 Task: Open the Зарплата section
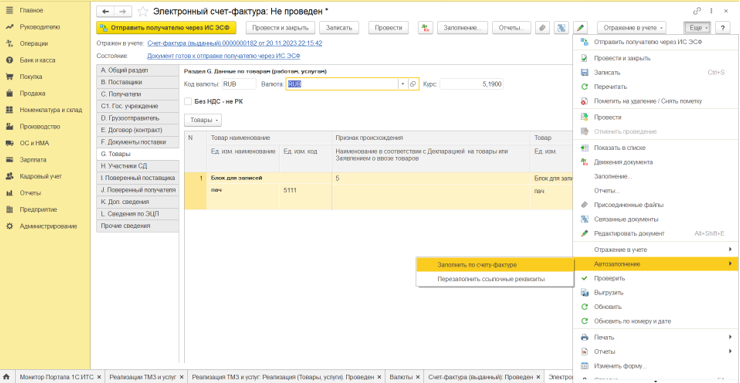pos(33,159)
